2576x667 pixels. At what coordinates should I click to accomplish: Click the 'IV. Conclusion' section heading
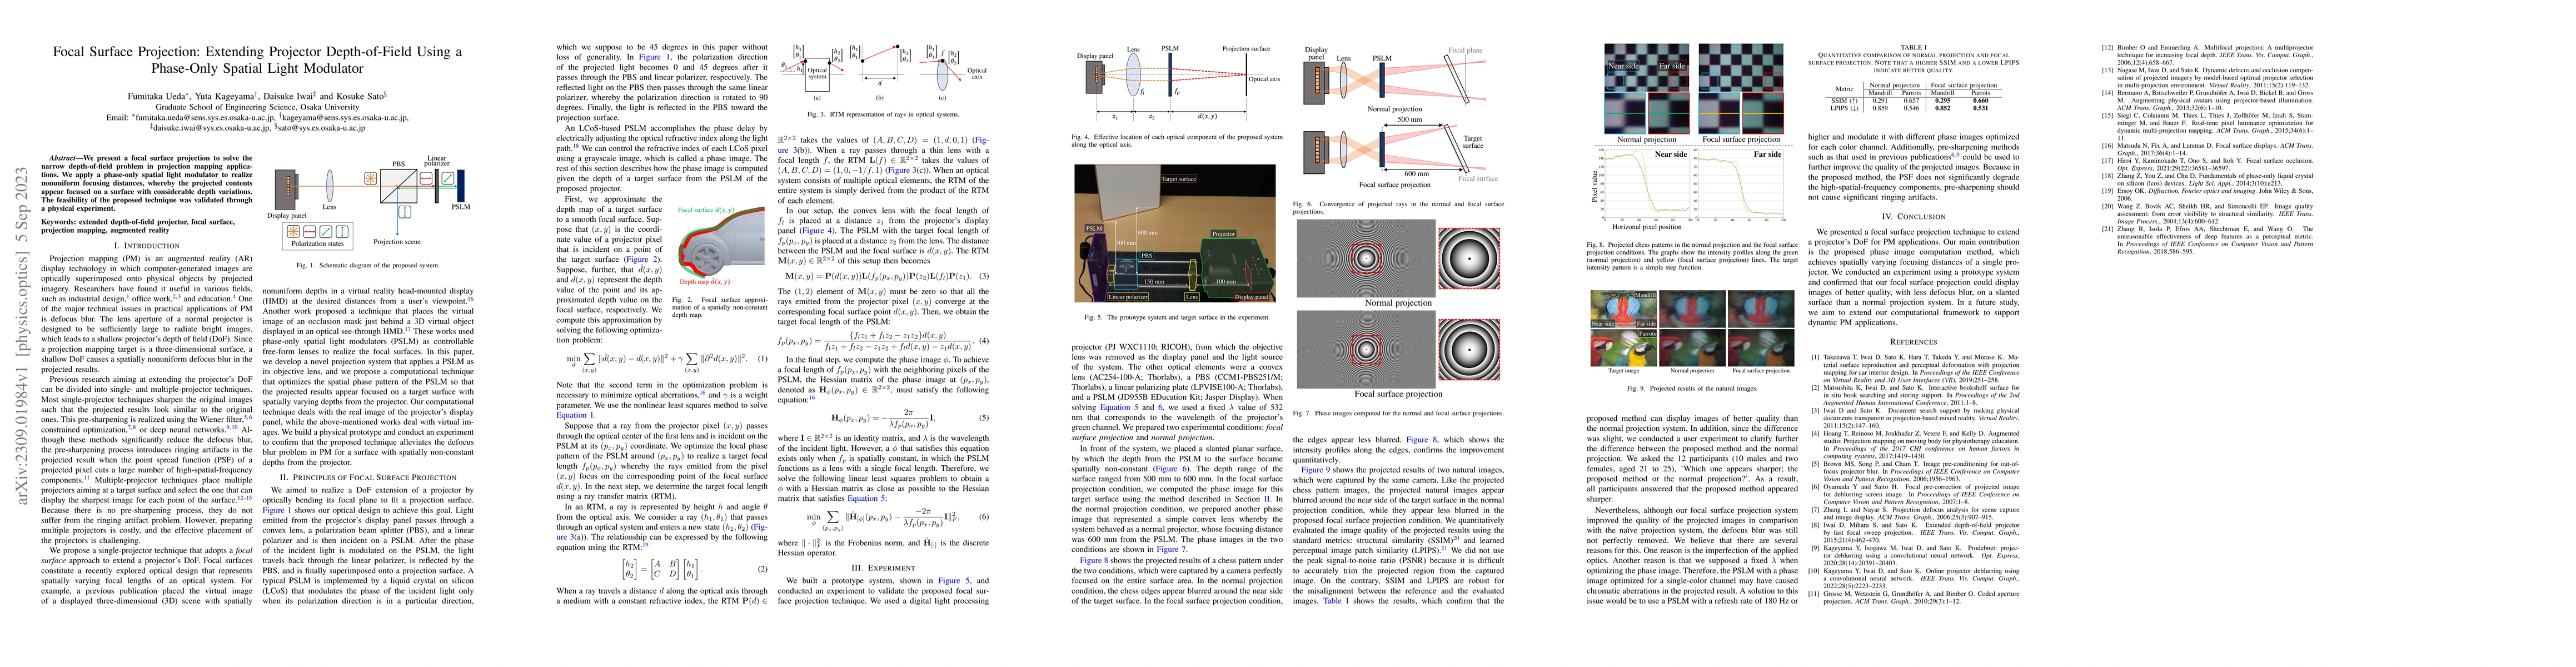(x=1914, y=216)
